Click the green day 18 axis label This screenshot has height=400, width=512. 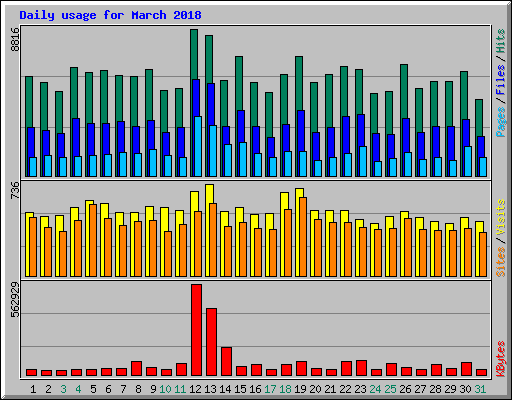coord(285,389)
